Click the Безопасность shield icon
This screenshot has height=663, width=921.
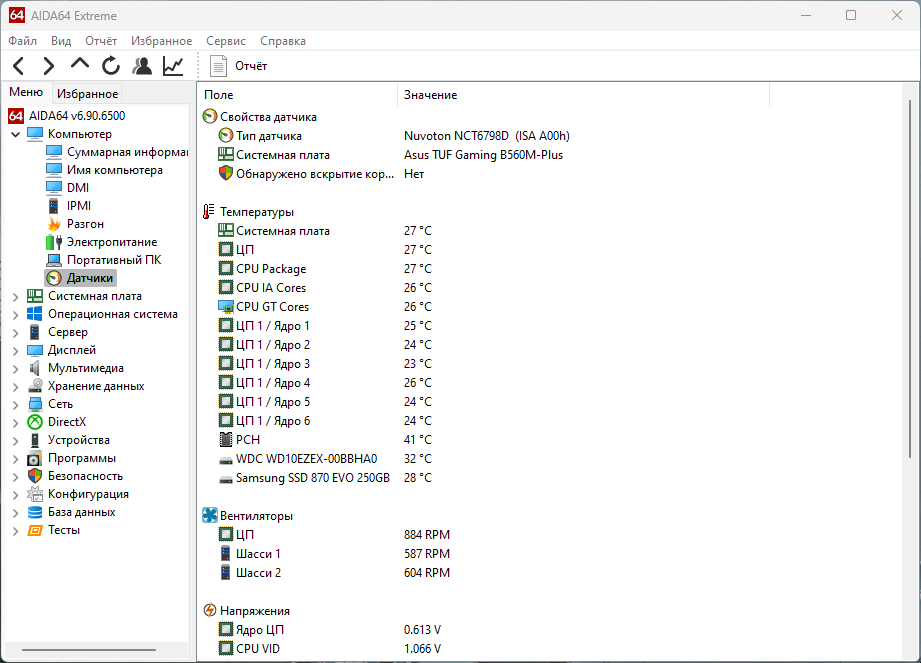(35, 476)
